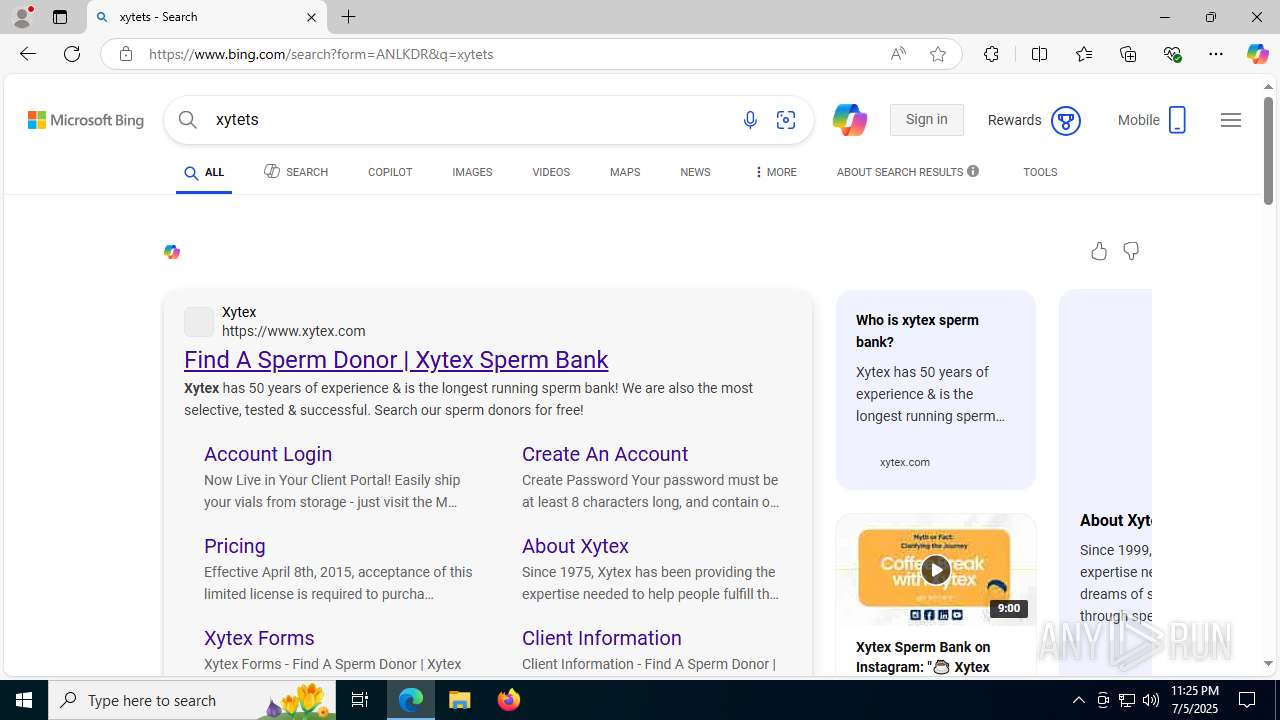
Task: Open the Edge profile icon
Action: pyautogui.click(x=22, y=17)
